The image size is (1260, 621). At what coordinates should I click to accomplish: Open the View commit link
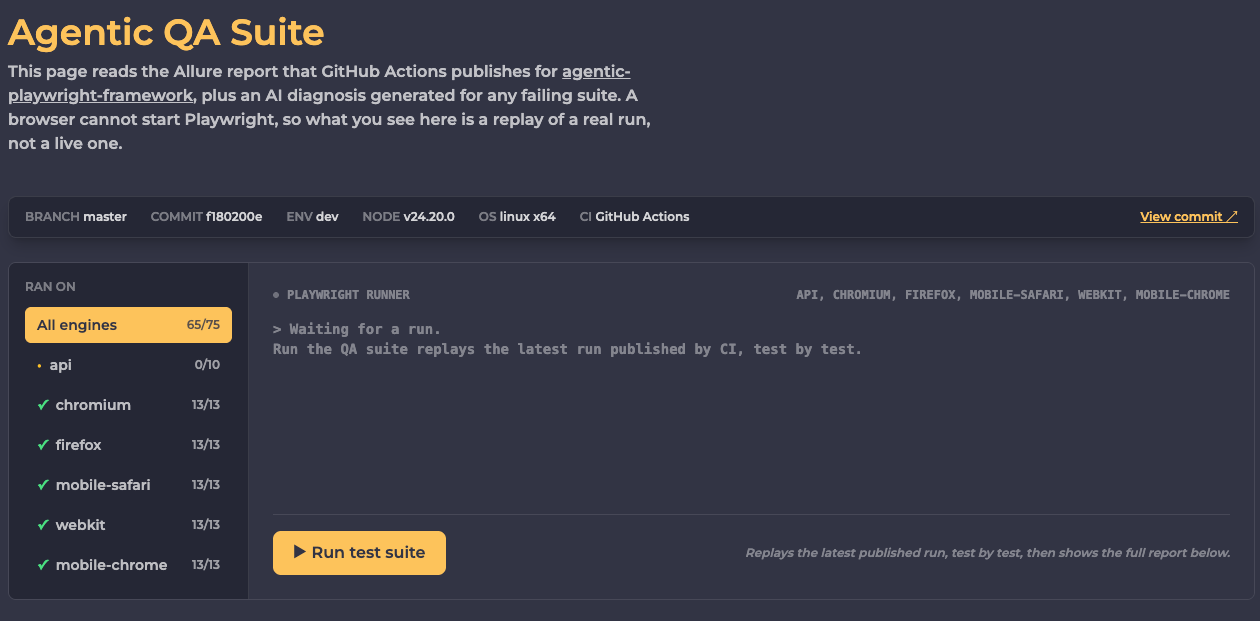click(x=1189, y=216)
